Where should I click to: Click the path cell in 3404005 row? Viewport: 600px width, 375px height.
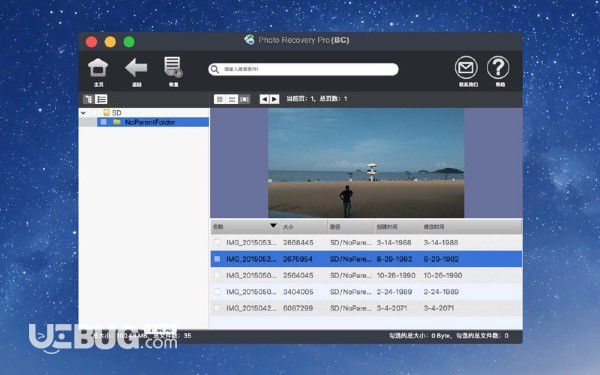[351, 292]
